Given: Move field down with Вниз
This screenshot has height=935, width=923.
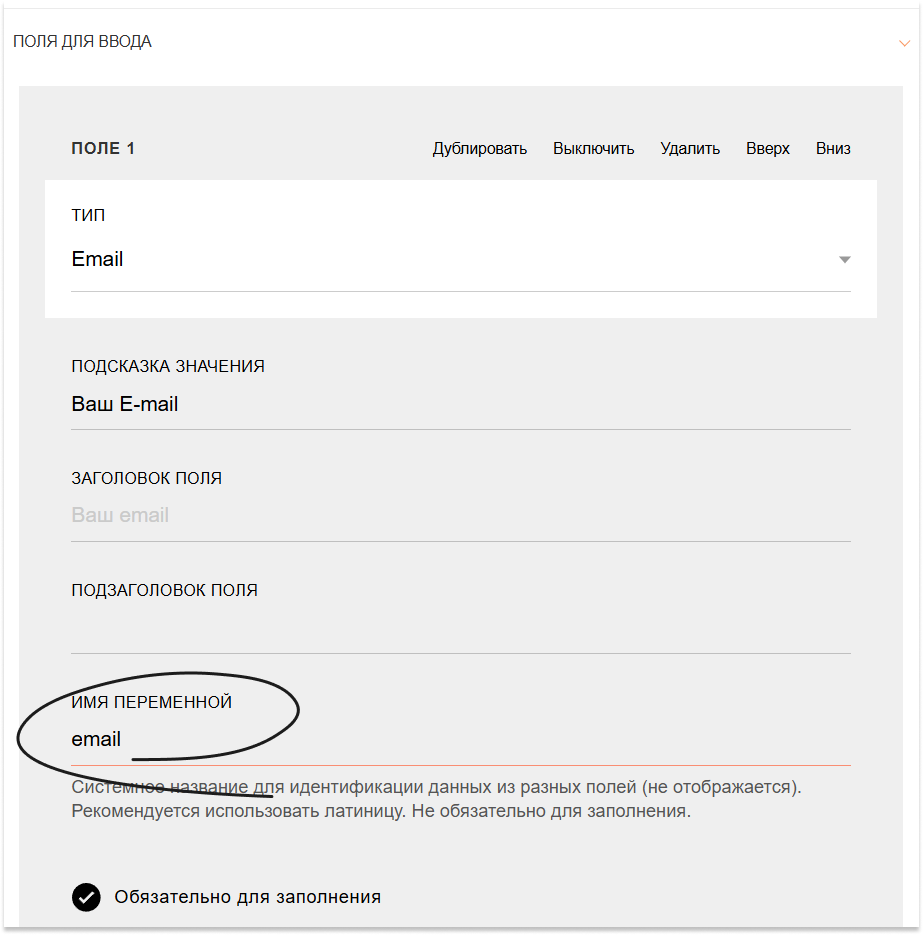Looking at the screenshot, I should click(x=833, y=148).
